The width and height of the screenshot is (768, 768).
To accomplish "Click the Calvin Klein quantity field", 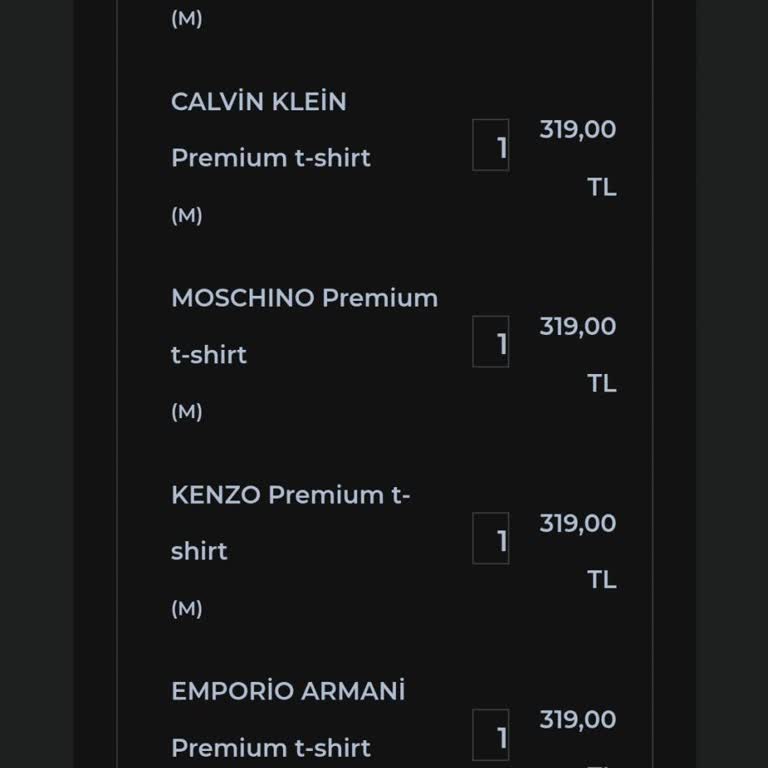I will tap(490, 146).
